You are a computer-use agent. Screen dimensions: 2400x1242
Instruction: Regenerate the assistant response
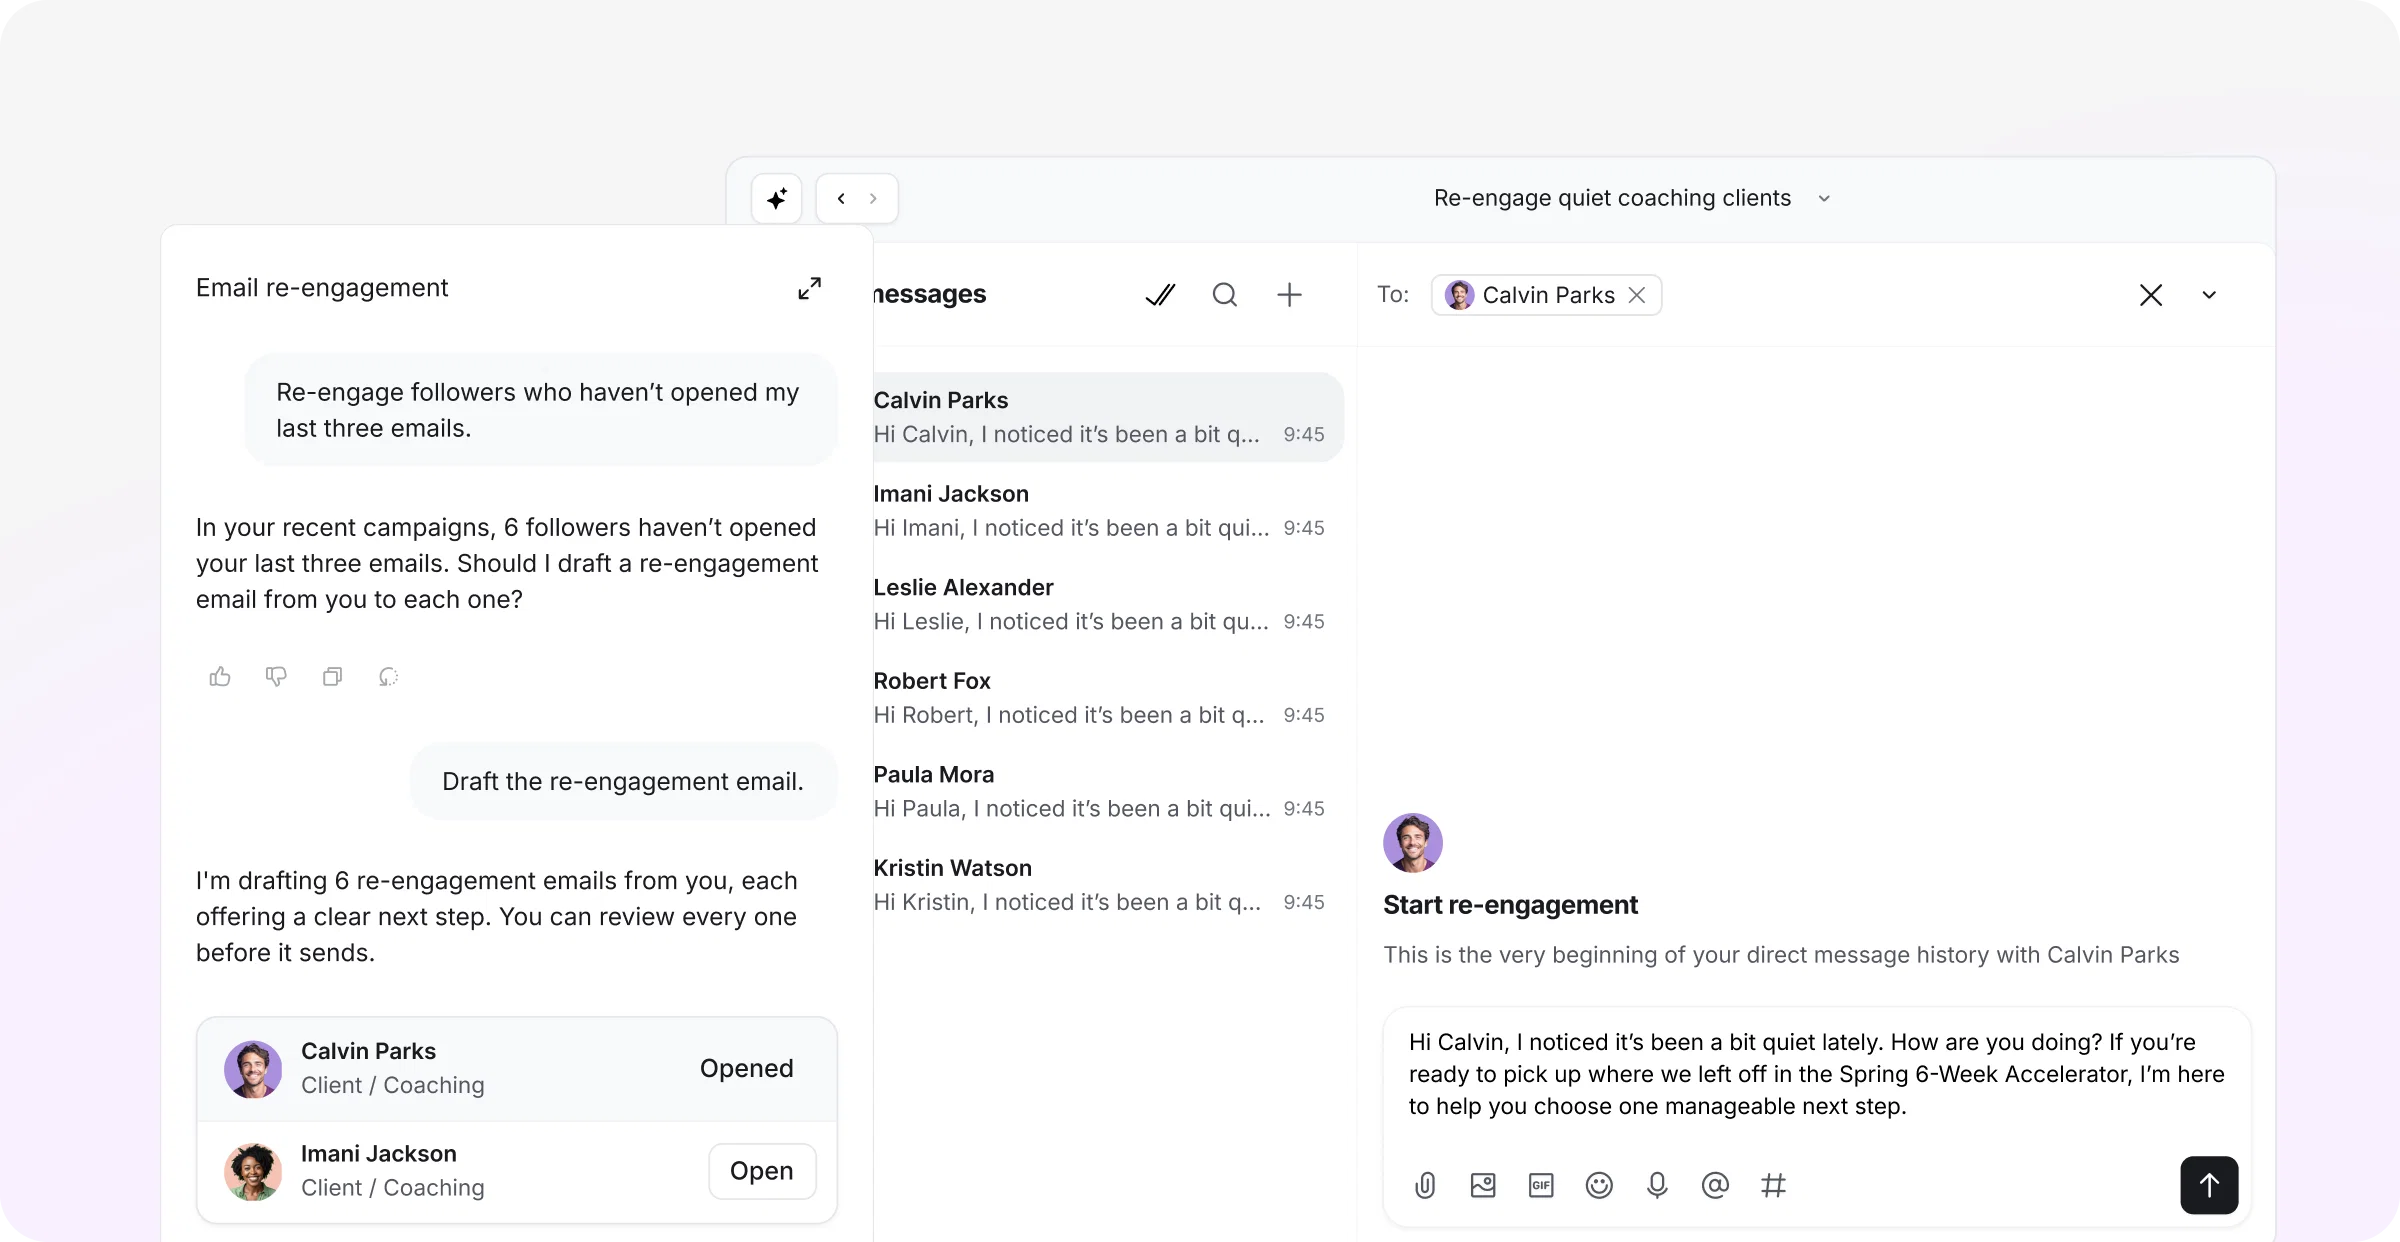coord(388,677)
